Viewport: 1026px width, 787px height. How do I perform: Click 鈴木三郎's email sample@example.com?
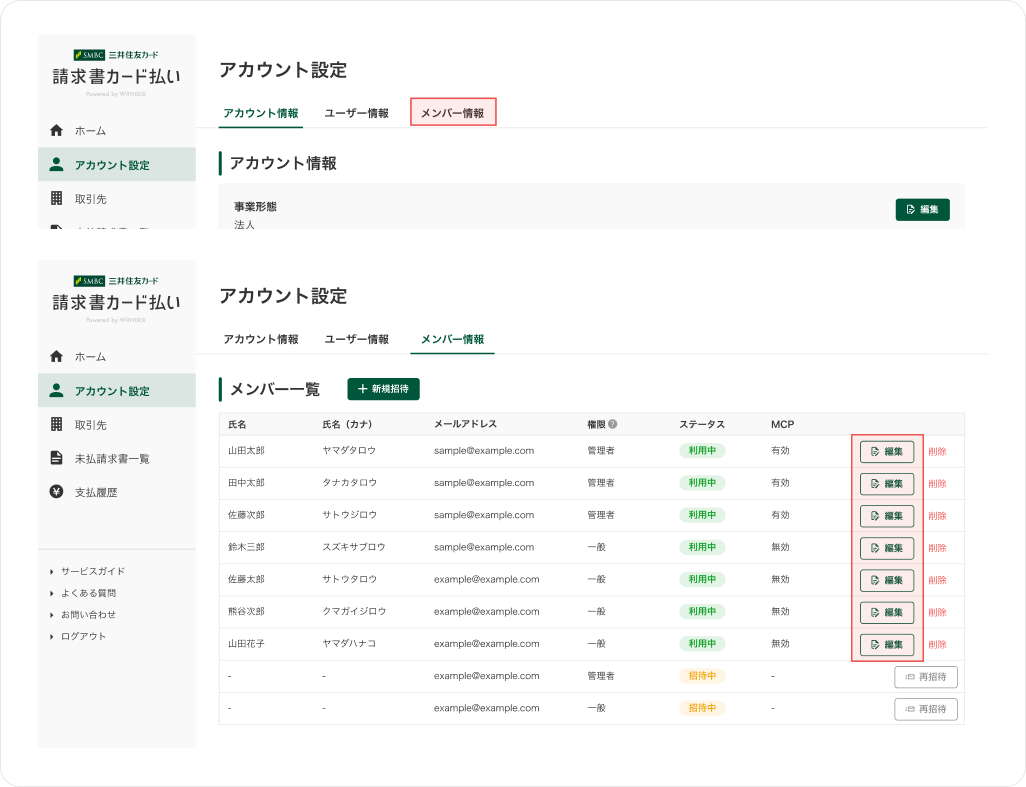click(x=484, y=547)
